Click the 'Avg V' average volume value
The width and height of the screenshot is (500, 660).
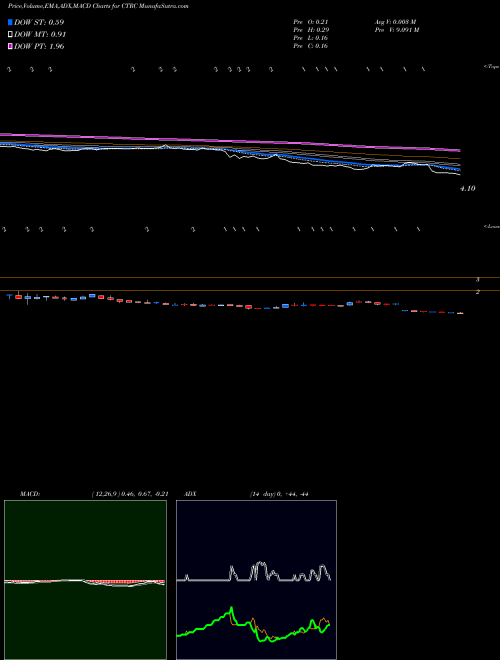(x=396, y=22)
